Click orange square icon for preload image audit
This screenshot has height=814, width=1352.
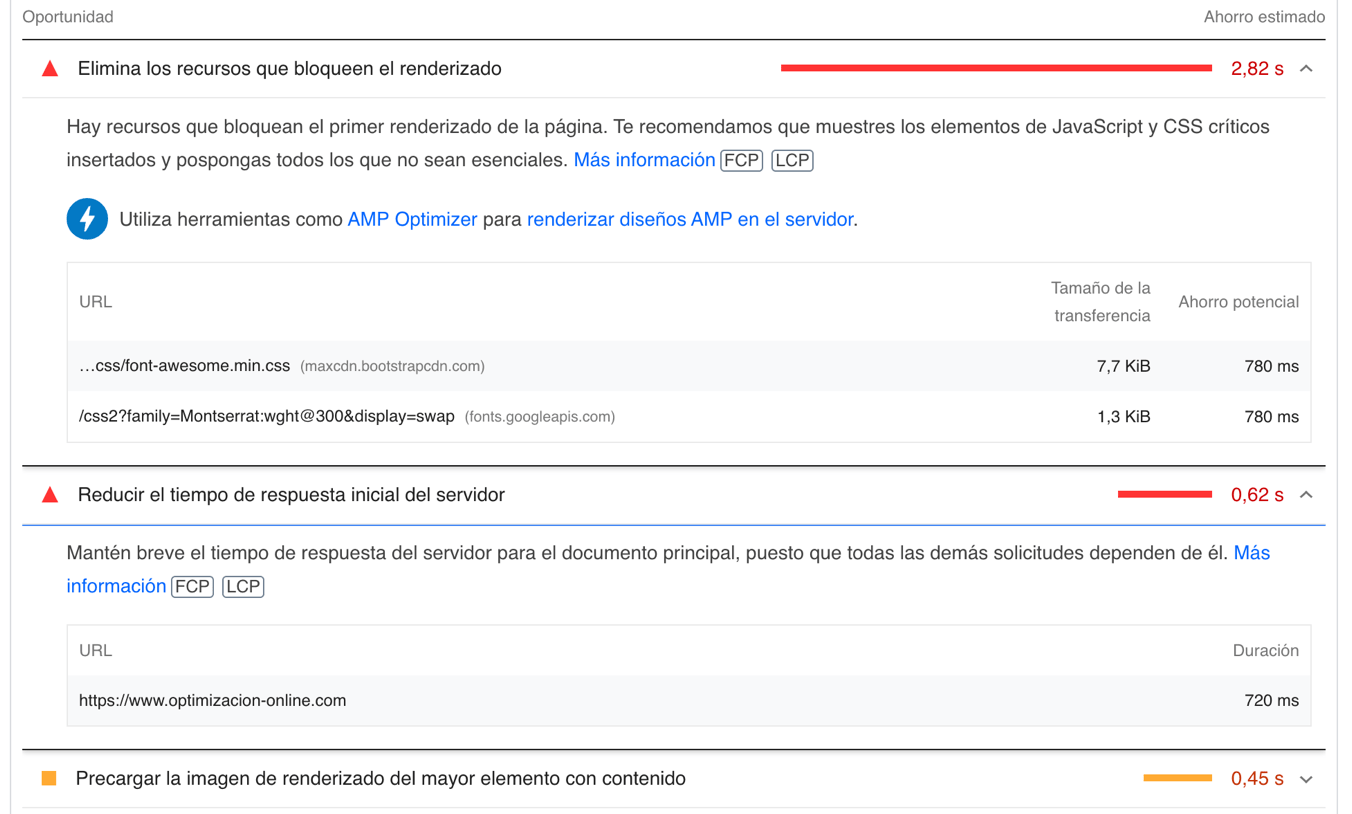pyautogui.click(x=49, y=778)
